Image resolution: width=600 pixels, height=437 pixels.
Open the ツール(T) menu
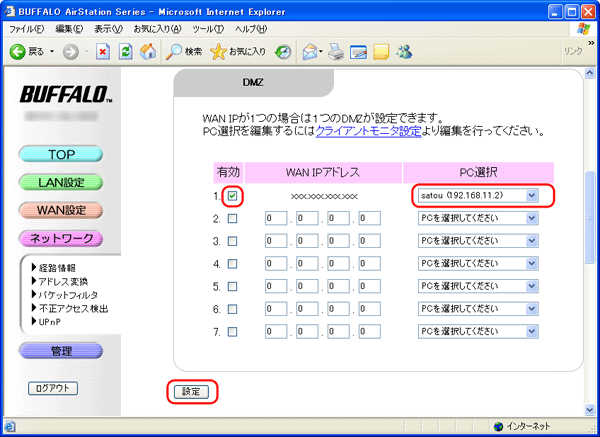(208, 29)
